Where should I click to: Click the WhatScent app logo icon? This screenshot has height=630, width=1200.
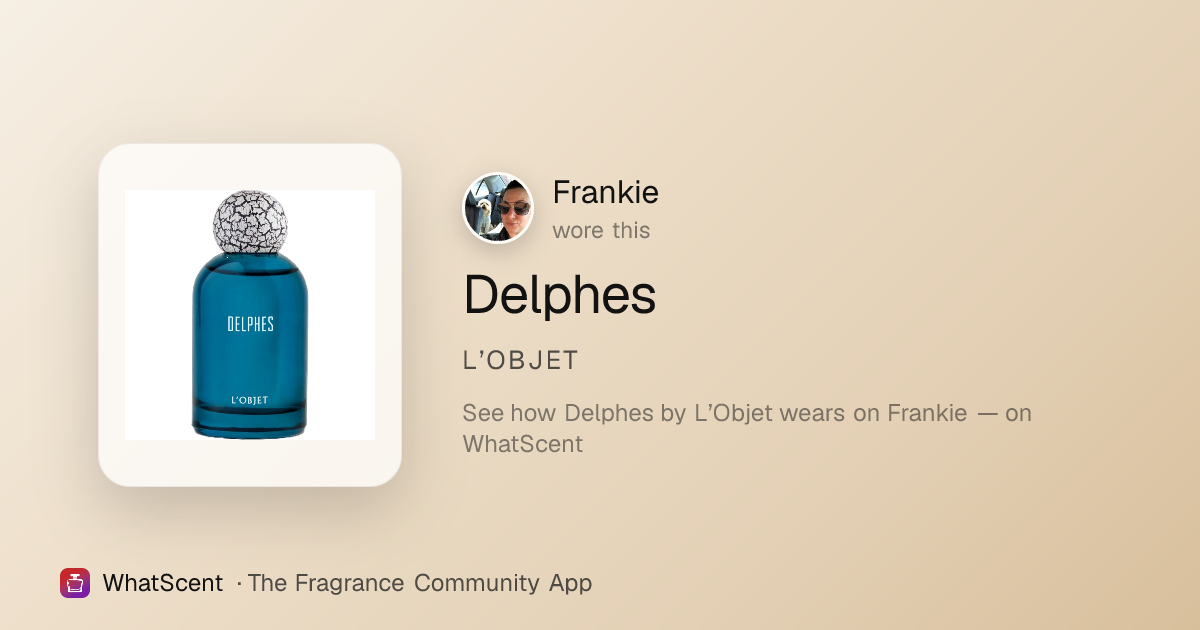pyautogui.click(x=75, y=583)
